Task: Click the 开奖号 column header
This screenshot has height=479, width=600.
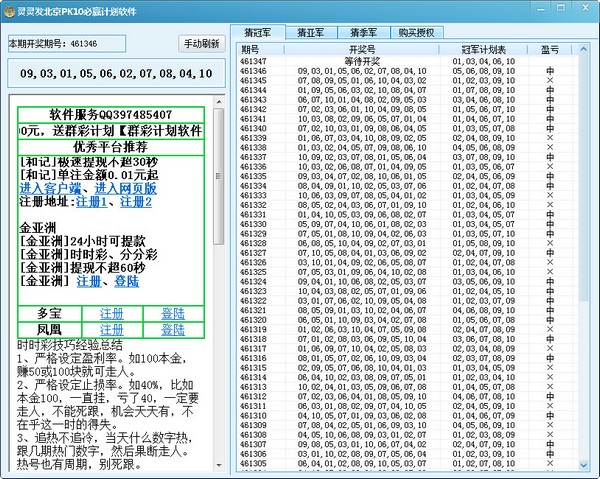Action: tap(362, 49)
